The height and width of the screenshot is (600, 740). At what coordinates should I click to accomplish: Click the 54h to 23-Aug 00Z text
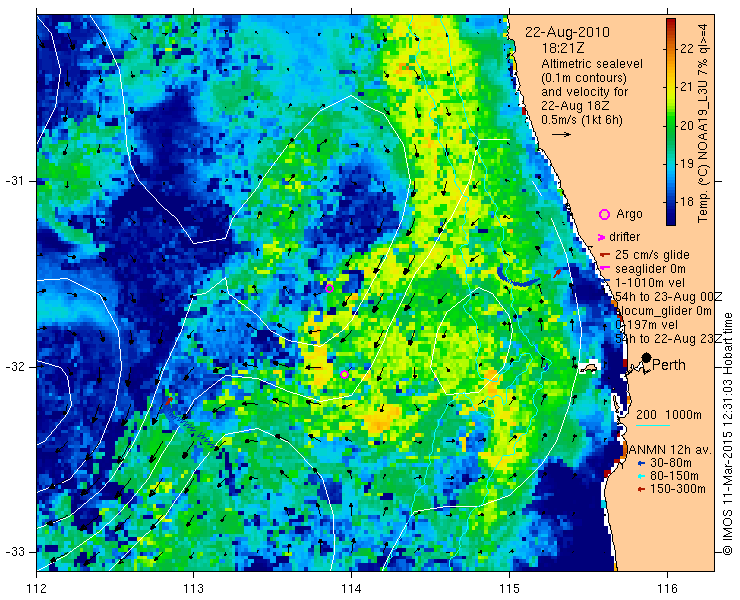click(x=669, y=297)
